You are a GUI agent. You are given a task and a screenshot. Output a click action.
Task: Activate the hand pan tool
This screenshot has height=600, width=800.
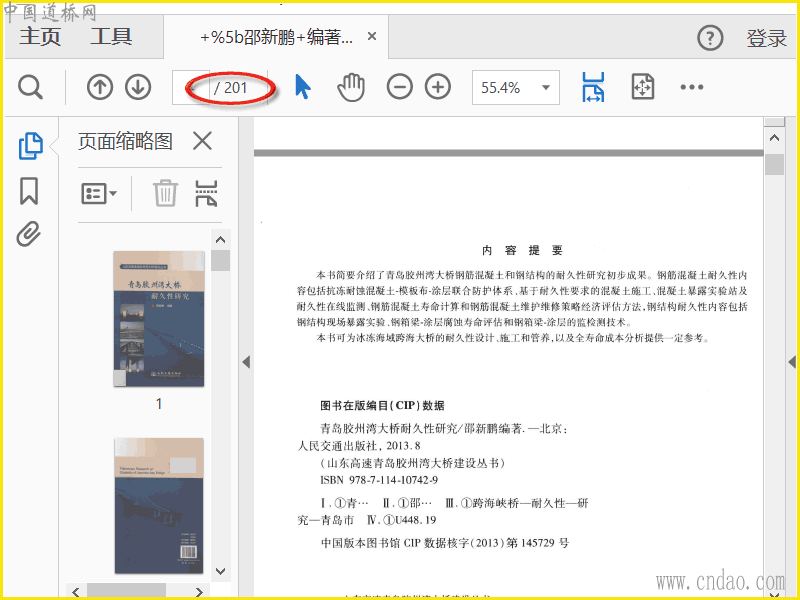(351, 87)
